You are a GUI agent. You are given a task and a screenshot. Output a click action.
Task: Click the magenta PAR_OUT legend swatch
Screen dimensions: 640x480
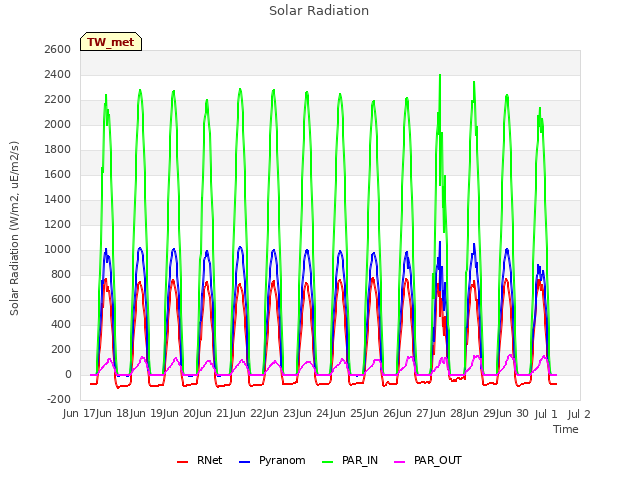pos(400,462)
